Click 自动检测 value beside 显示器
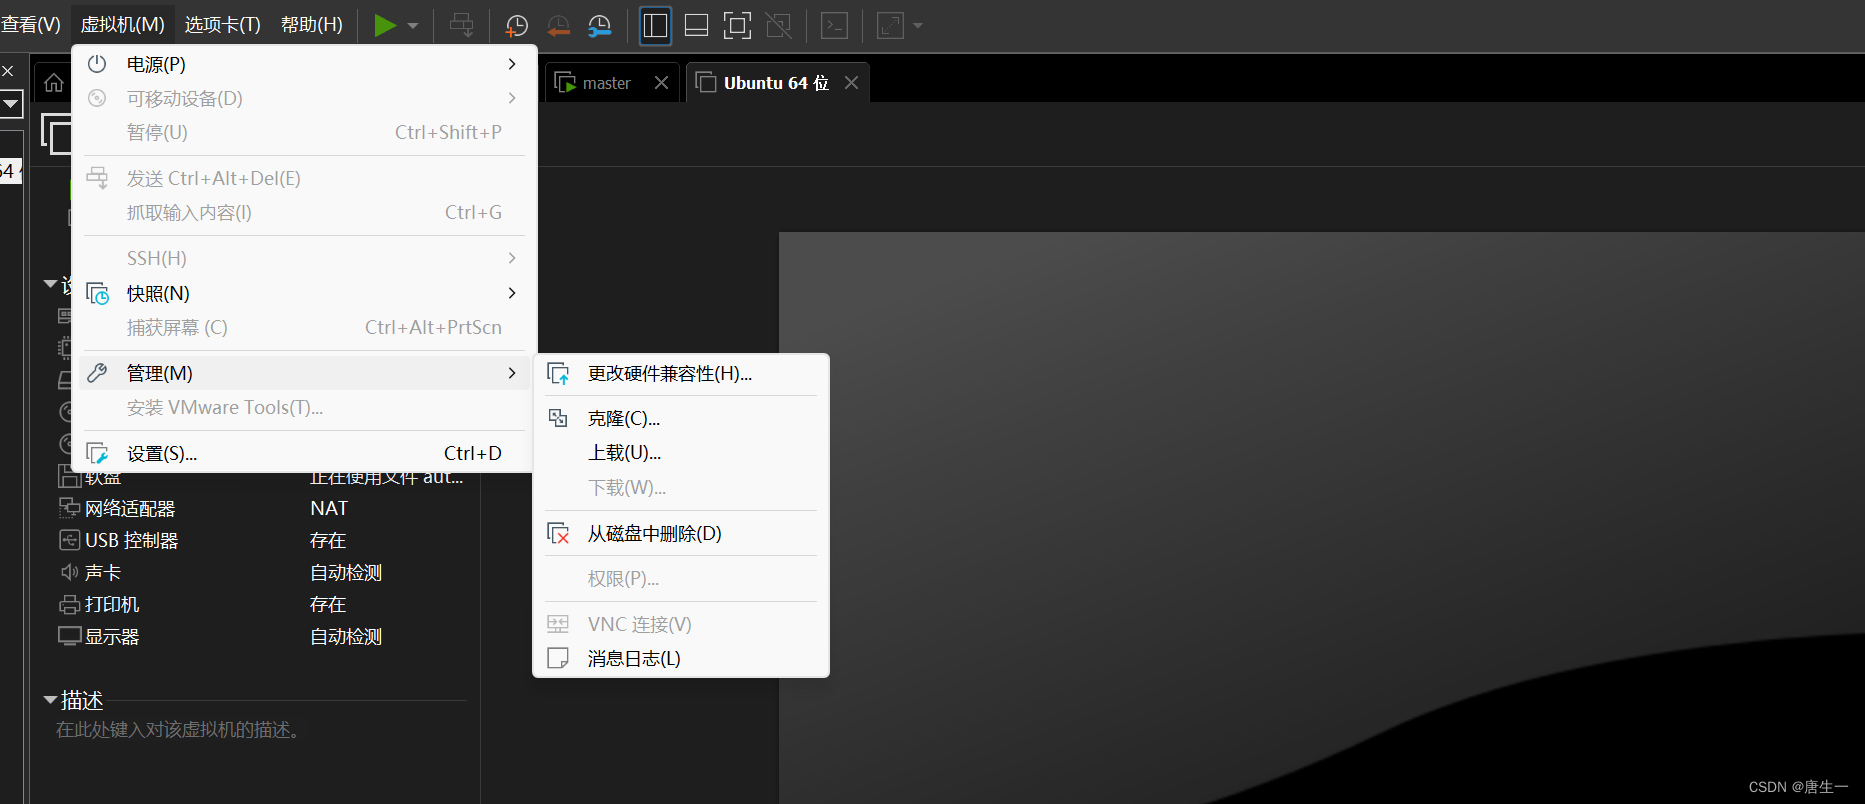 (x=346, y=636)
